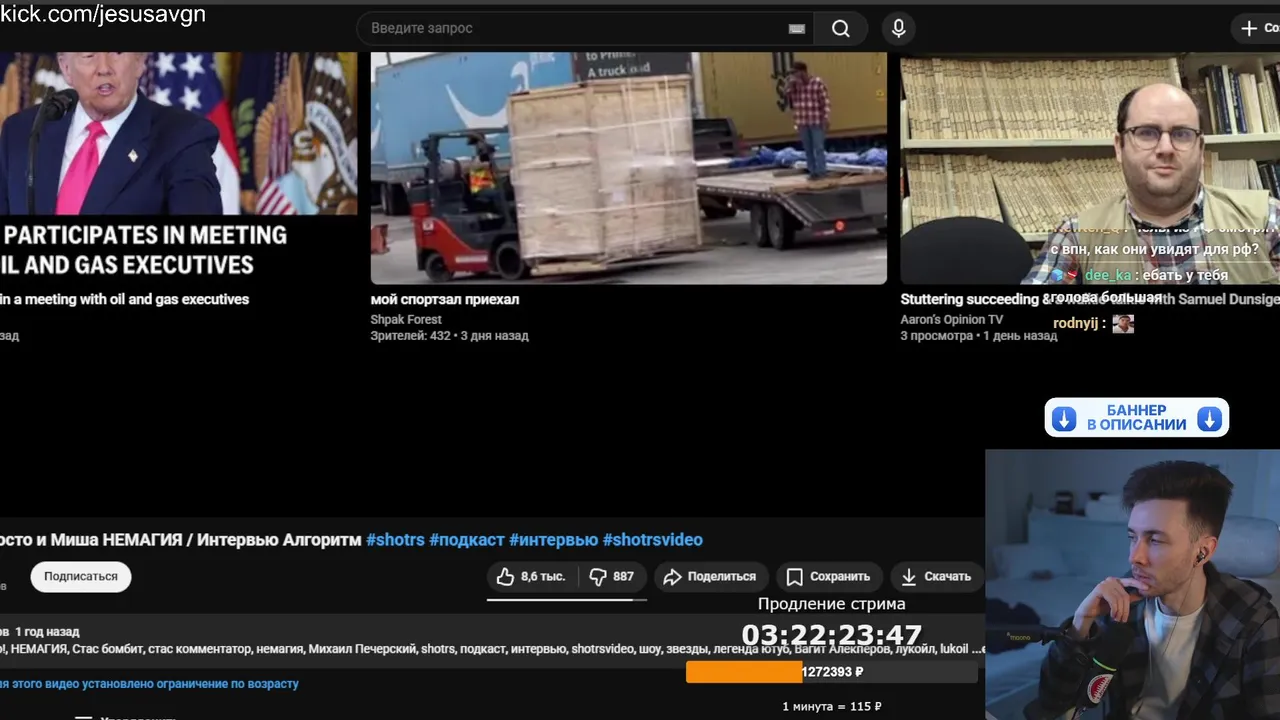Click chat username 'dee_ka'

(1108, 275)
